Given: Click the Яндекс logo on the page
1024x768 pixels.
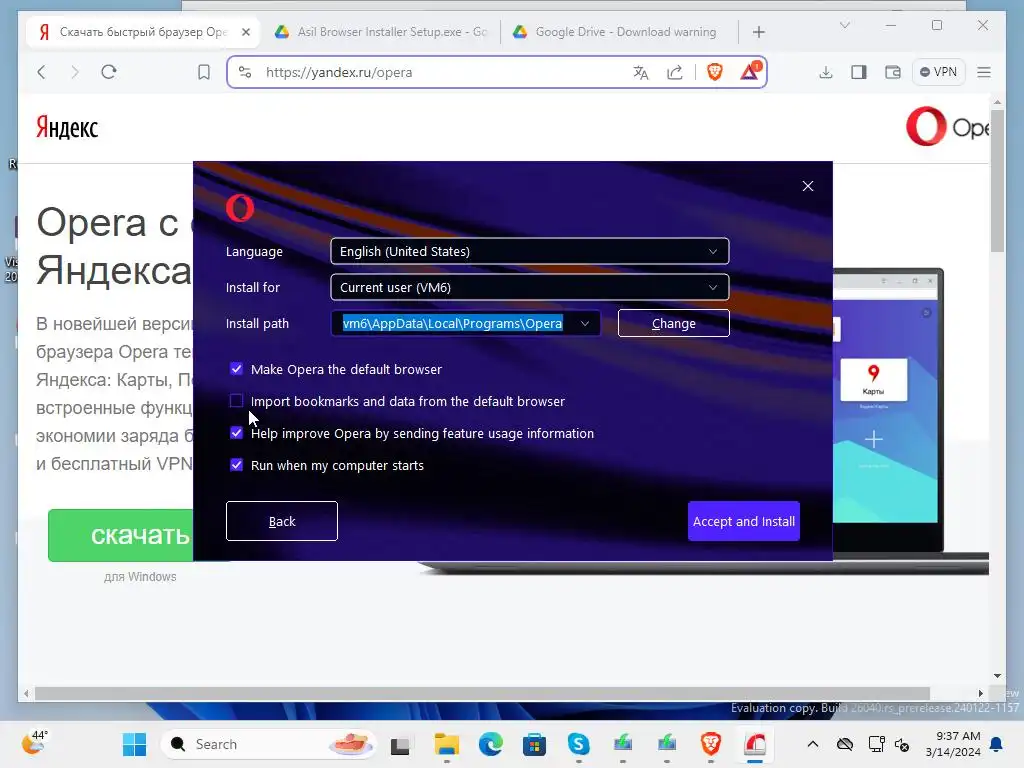Looking at the screenshot, I should (67, 127).
